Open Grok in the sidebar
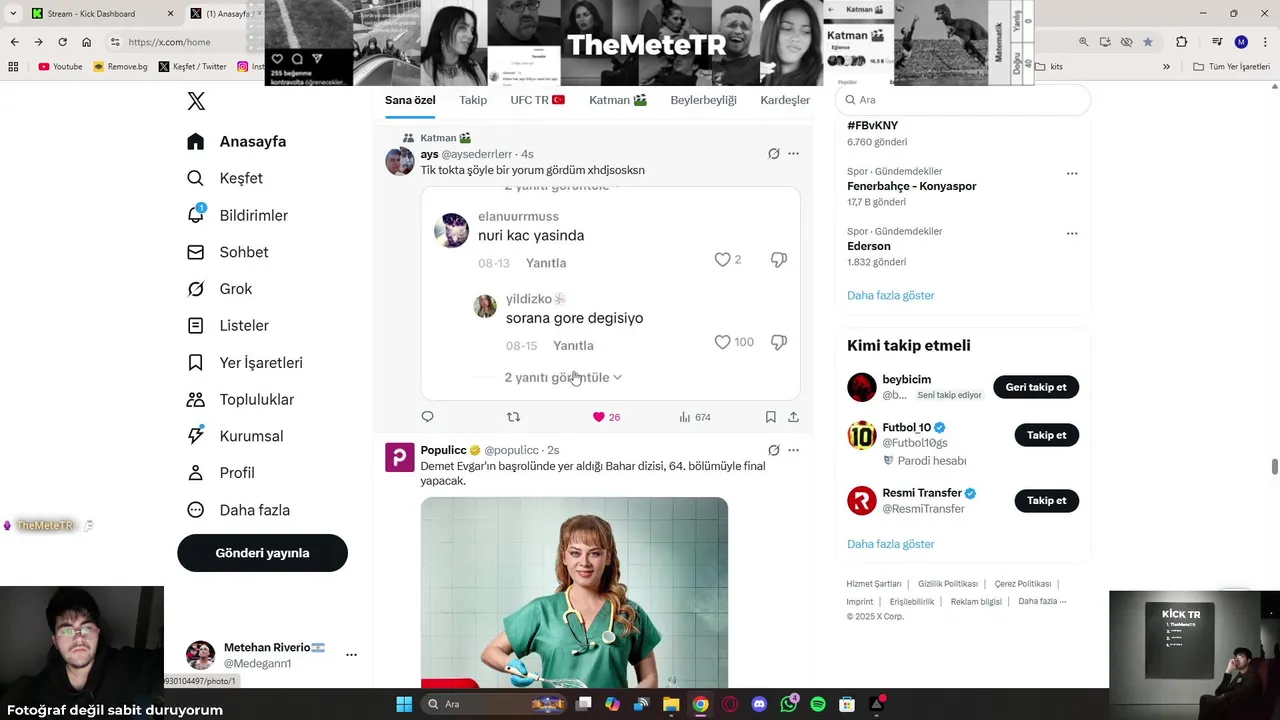The width and height of the screenshot is (1280, 720). click(220, 289)
